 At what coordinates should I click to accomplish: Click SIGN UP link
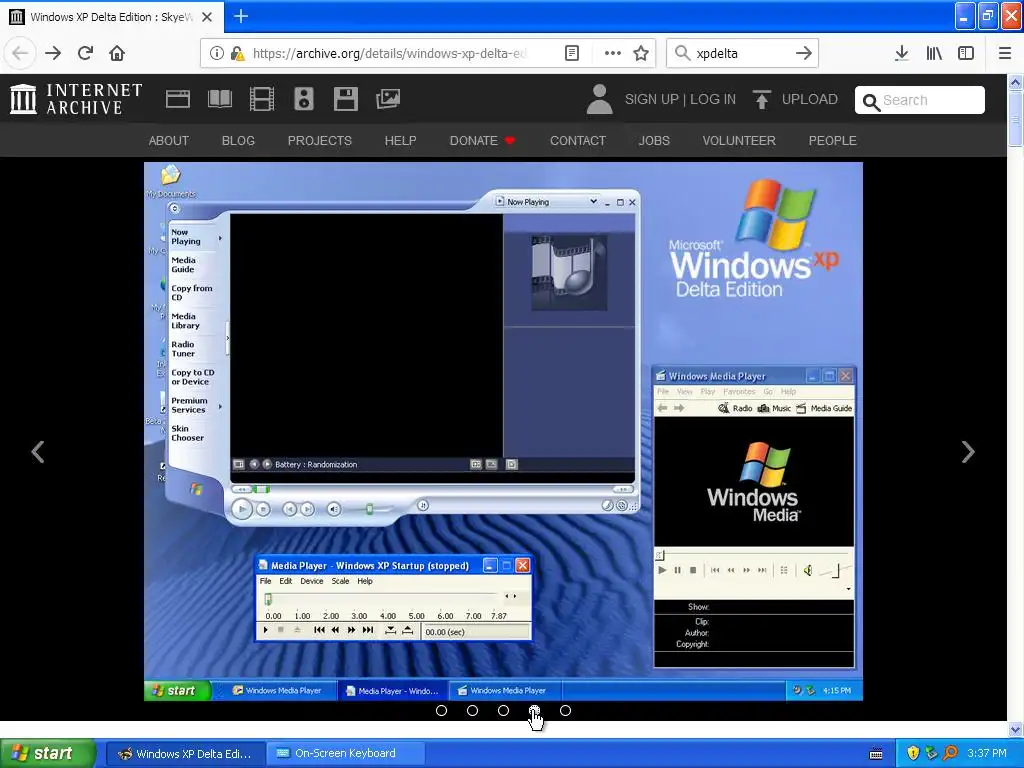coord(652,99)
